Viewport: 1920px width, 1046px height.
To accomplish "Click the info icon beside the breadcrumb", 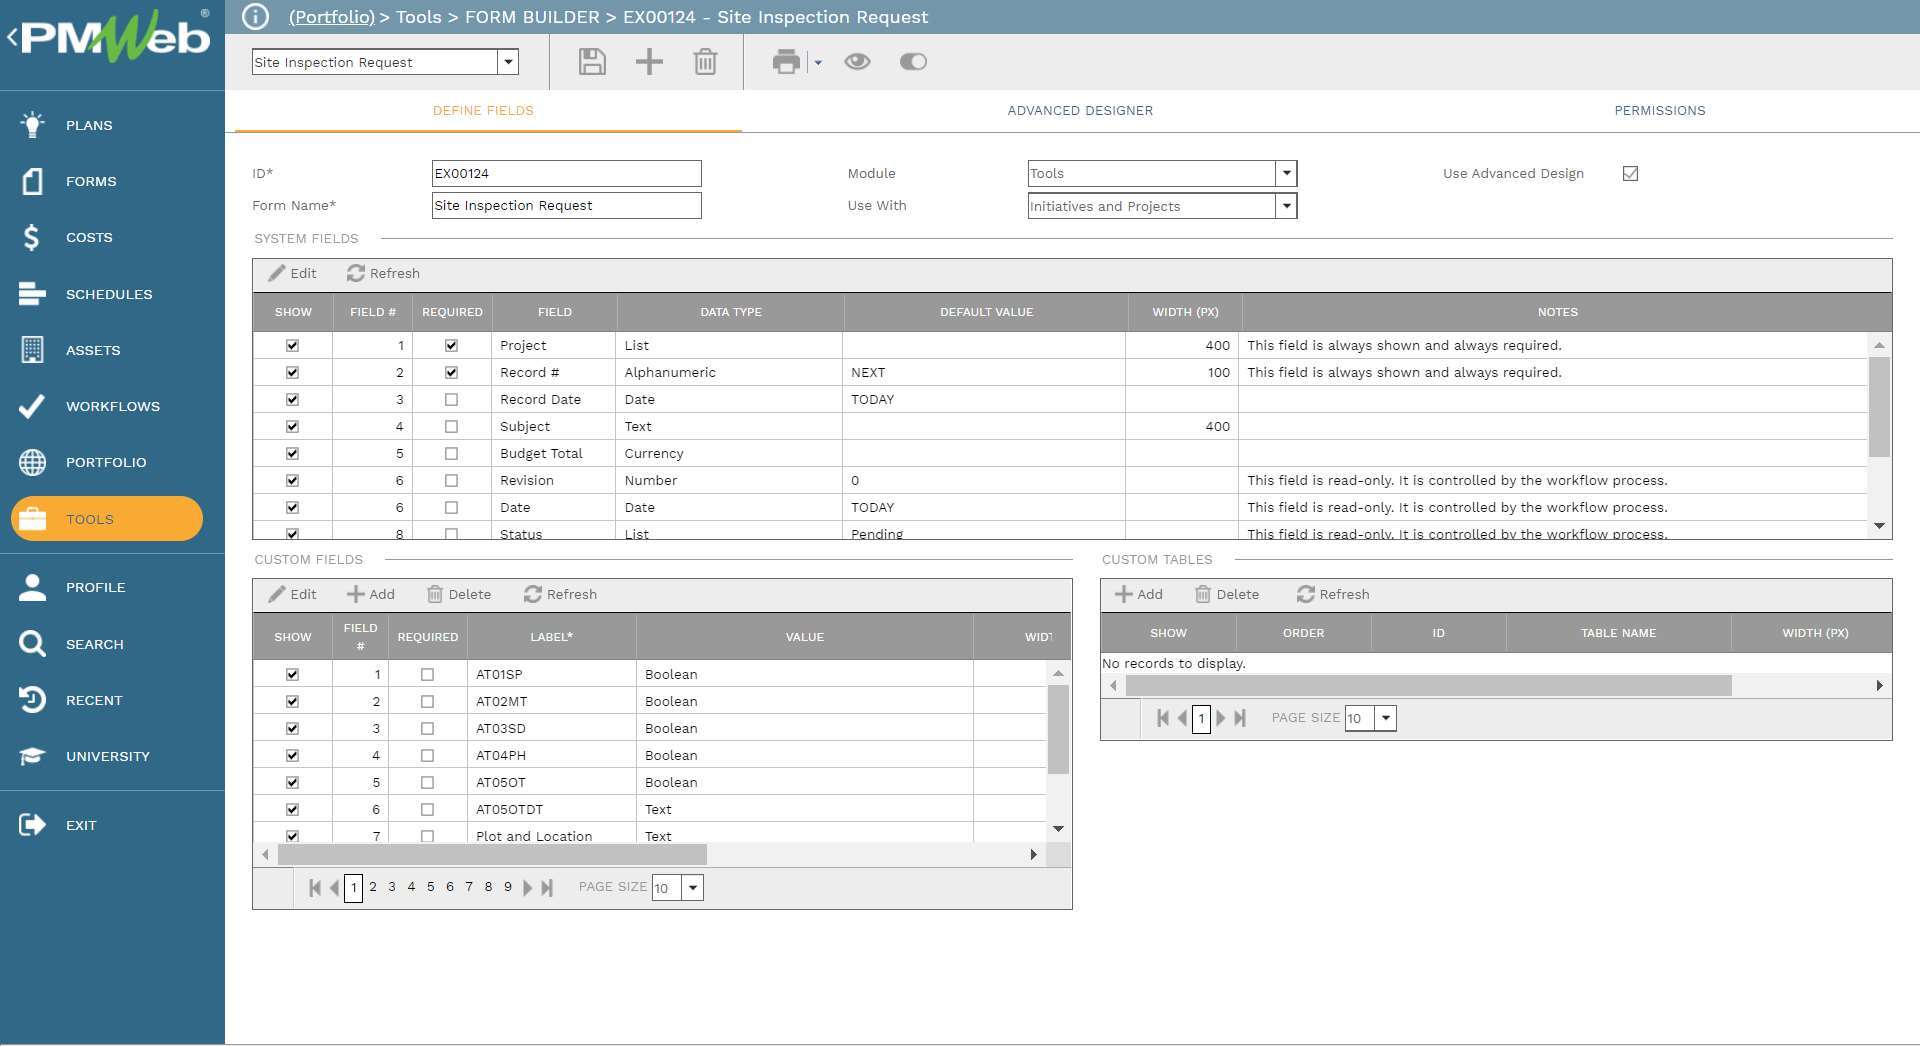I will (256, 17).
